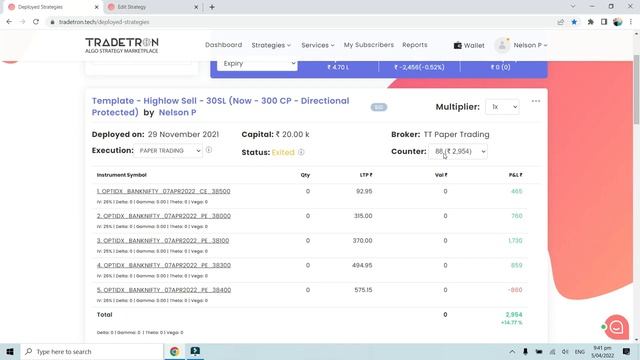Expand the Services menu
Screen dimensions: 640x360
(x=318, y=45)
